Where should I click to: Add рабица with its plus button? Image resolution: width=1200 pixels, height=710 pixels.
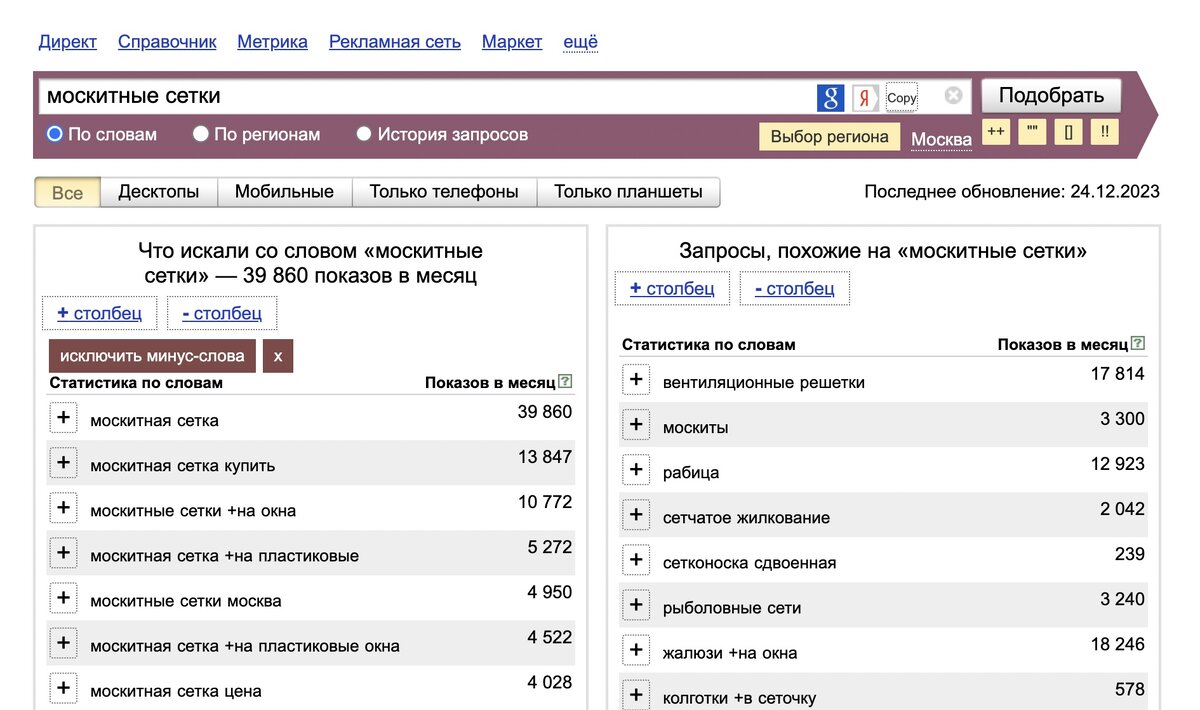click(x=636, y=469)
